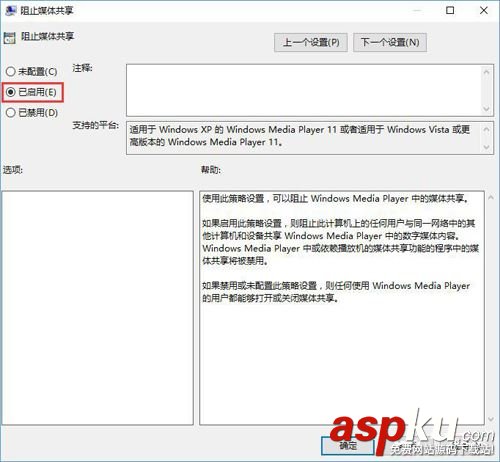
Task: Maximize the 阻止媒体共享 window
Action: coord(450,10)
